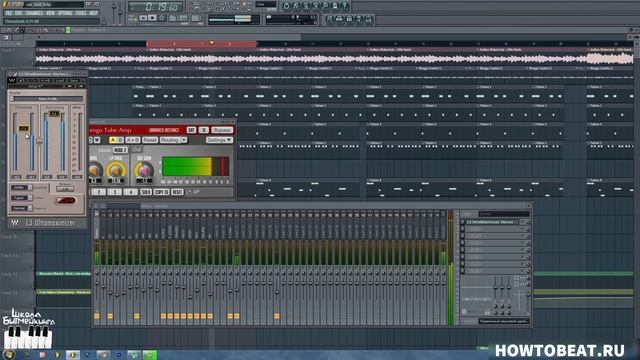Select channel group 4 in Tube Amp
Screen dimensions: 640x360
131,192
